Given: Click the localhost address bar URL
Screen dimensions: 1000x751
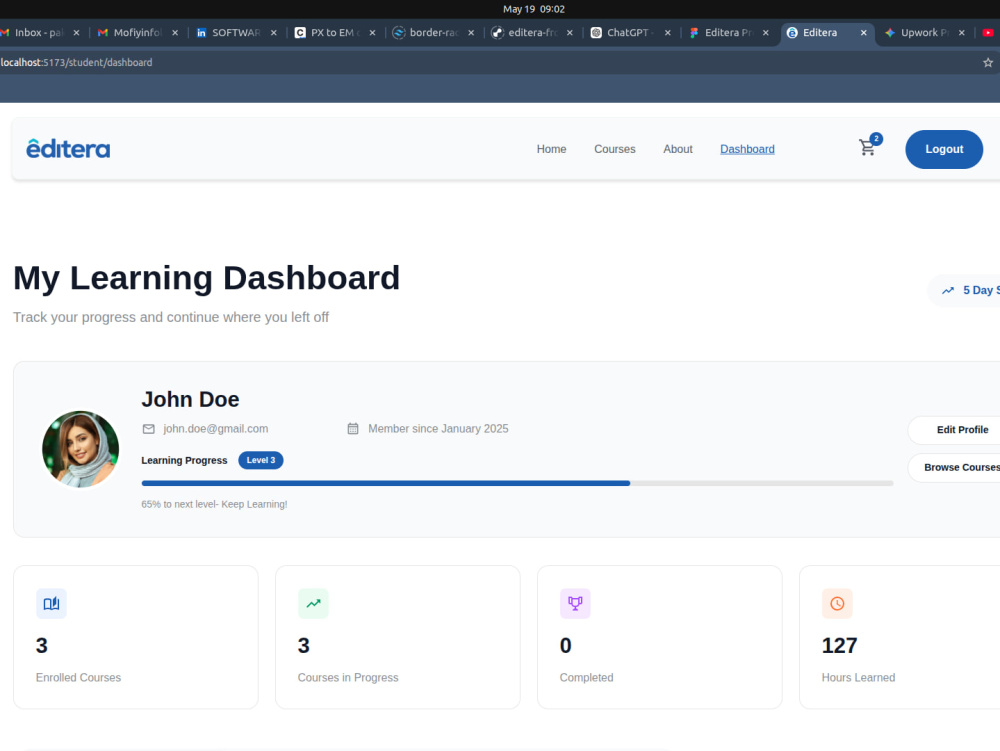Looking at the screenshot, I should (77, 62).
